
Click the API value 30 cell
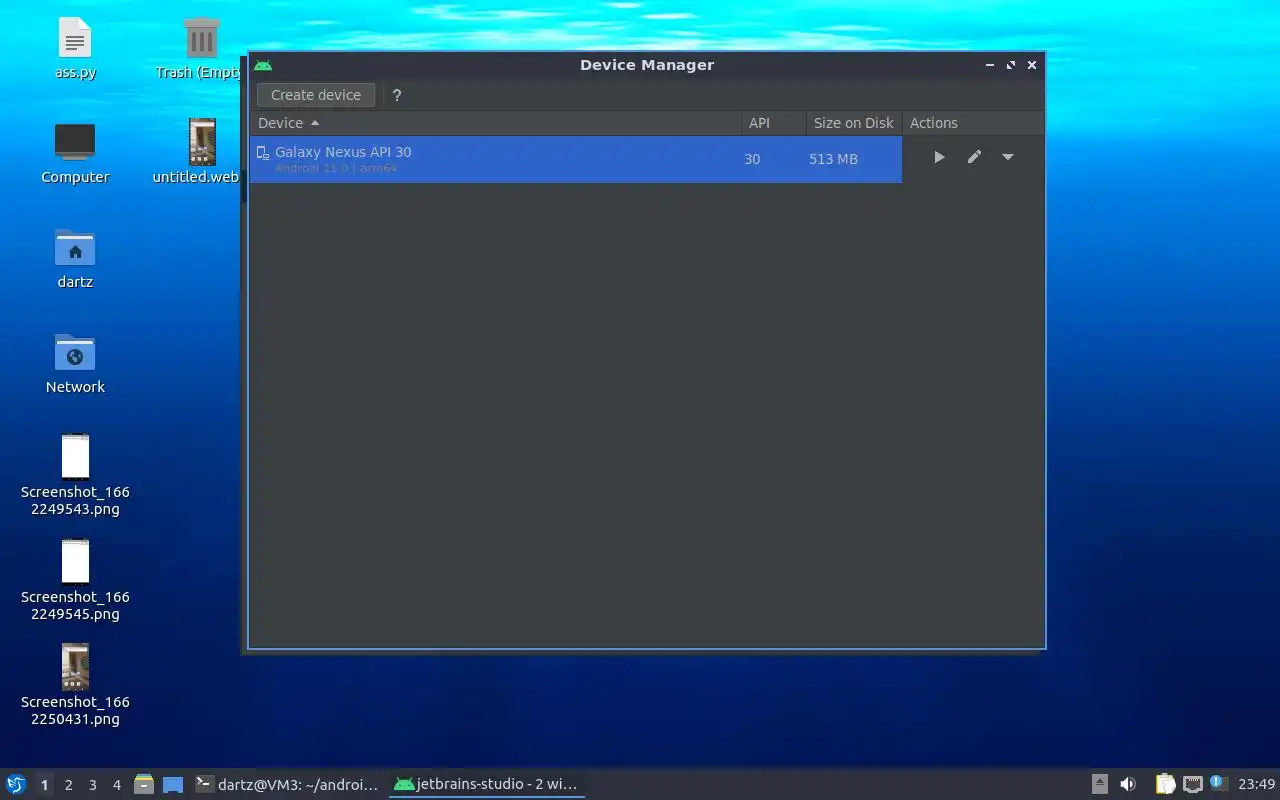(x=752, y=159)
